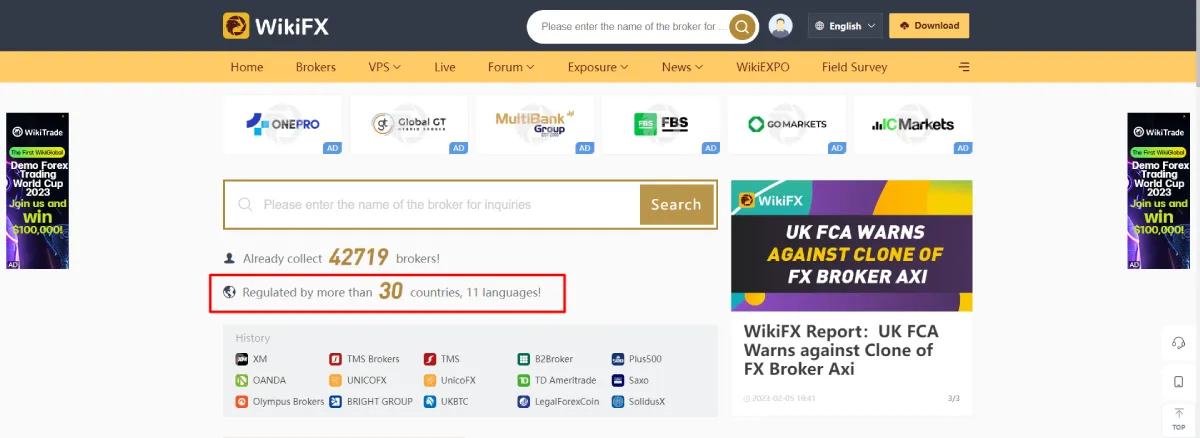Open the left WikiTrade World Cup ad
This screenshot has height=438, width=1200.
(x=38, y=191)
